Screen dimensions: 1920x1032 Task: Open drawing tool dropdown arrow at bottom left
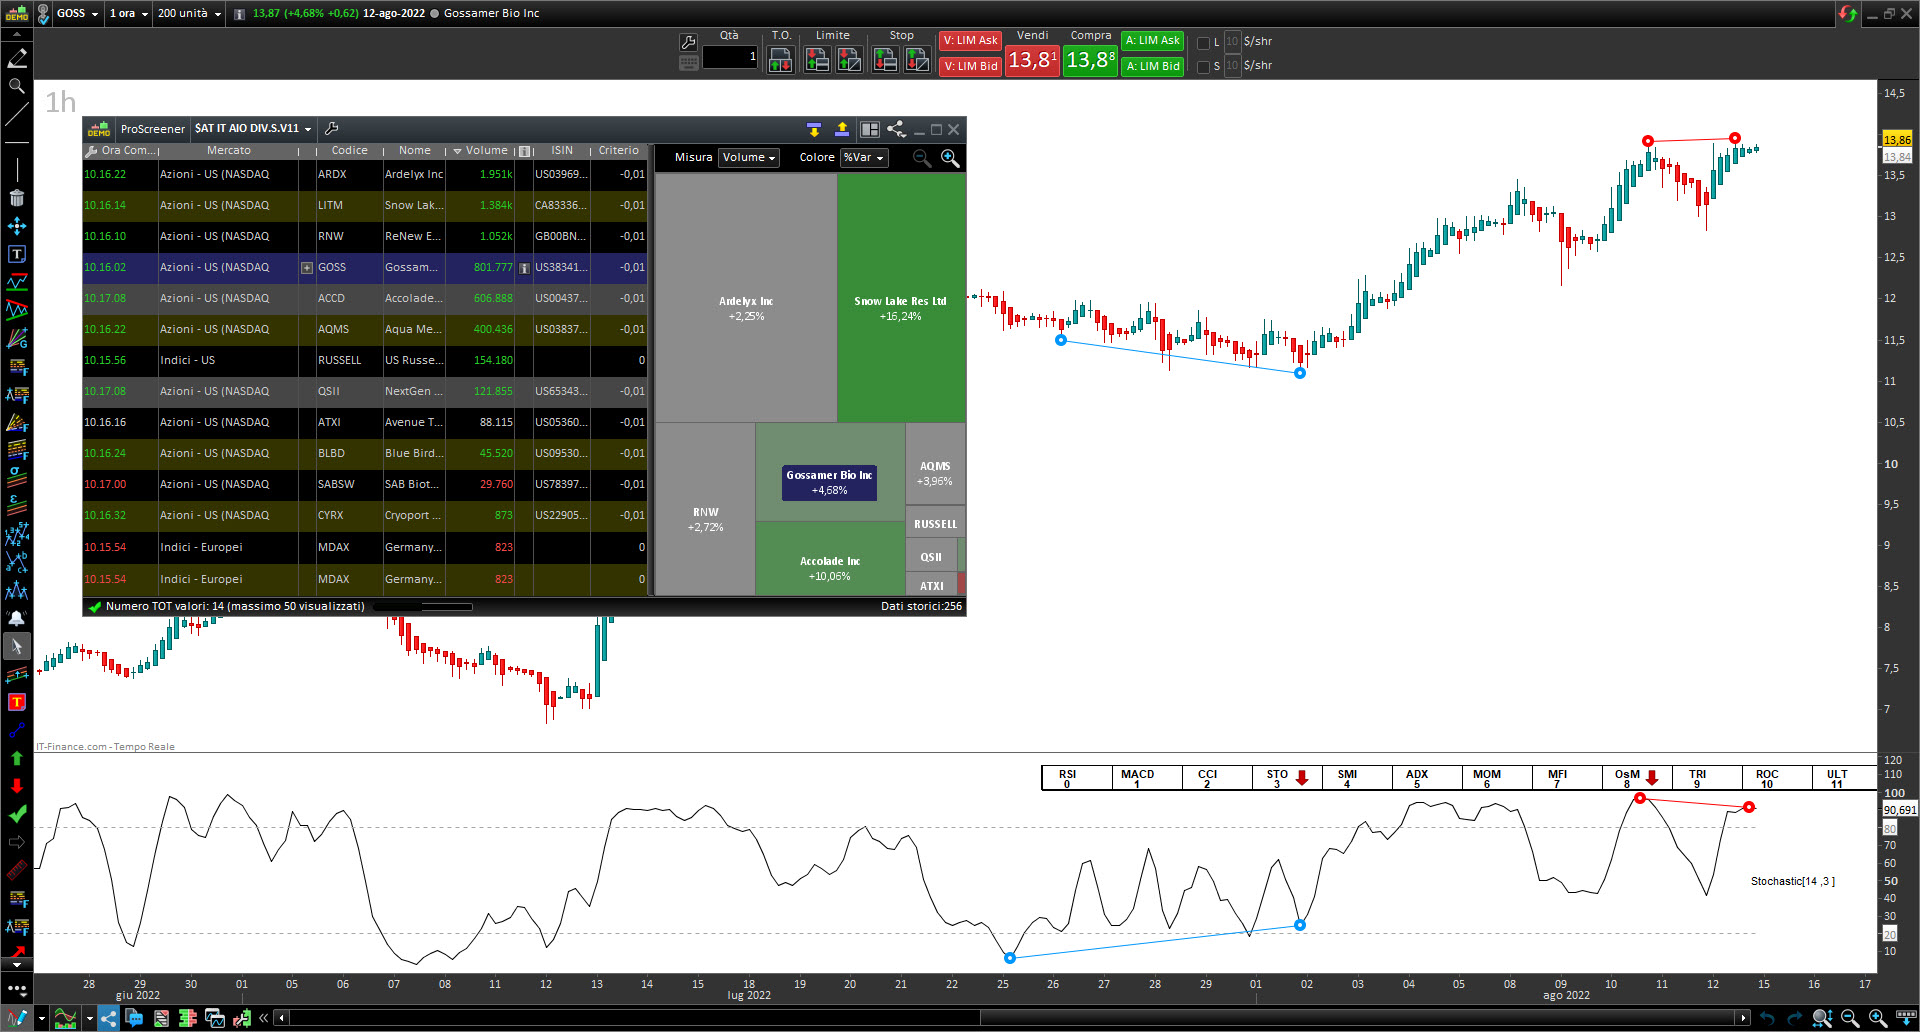41,1019
